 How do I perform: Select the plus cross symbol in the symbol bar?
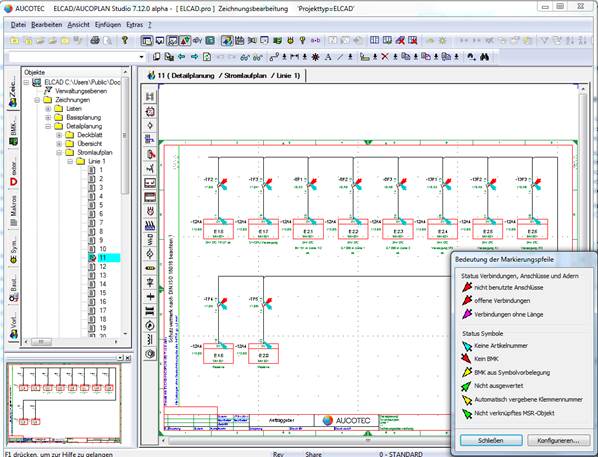(x=150, y=296)
